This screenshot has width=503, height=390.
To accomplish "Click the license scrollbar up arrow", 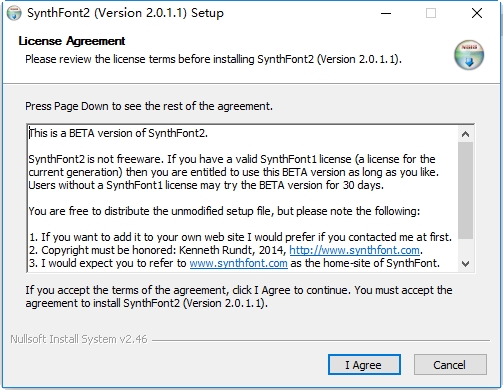I will [x=465, y=134].
